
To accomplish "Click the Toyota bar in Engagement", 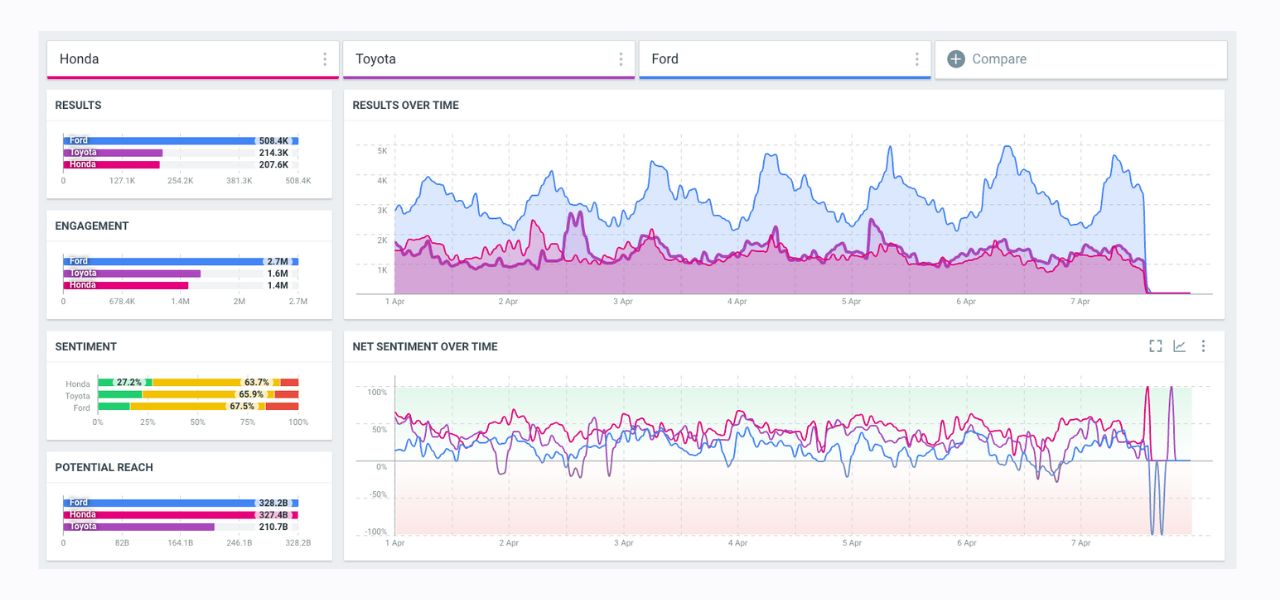I will pyautogui.click(x=132, y=273).
